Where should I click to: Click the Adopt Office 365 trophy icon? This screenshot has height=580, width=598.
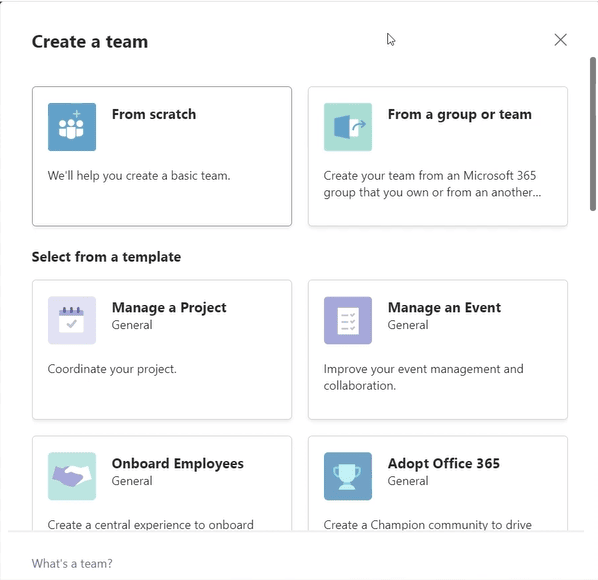(348, 476)
